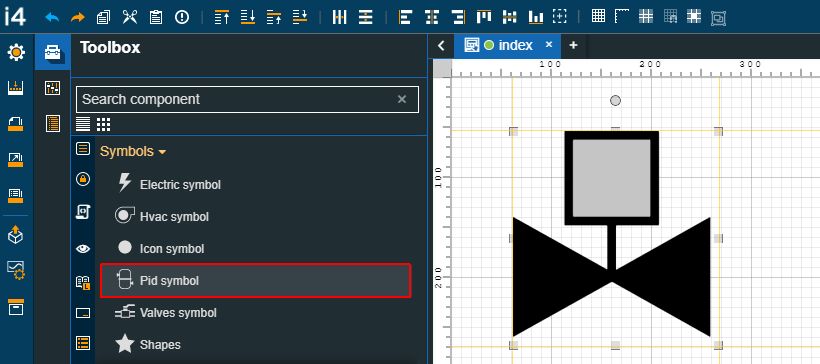Image resolution: width=820 pixels, height=364 pixels.
Task: Click the scissors cut icon
Action: tap(129, 17)
